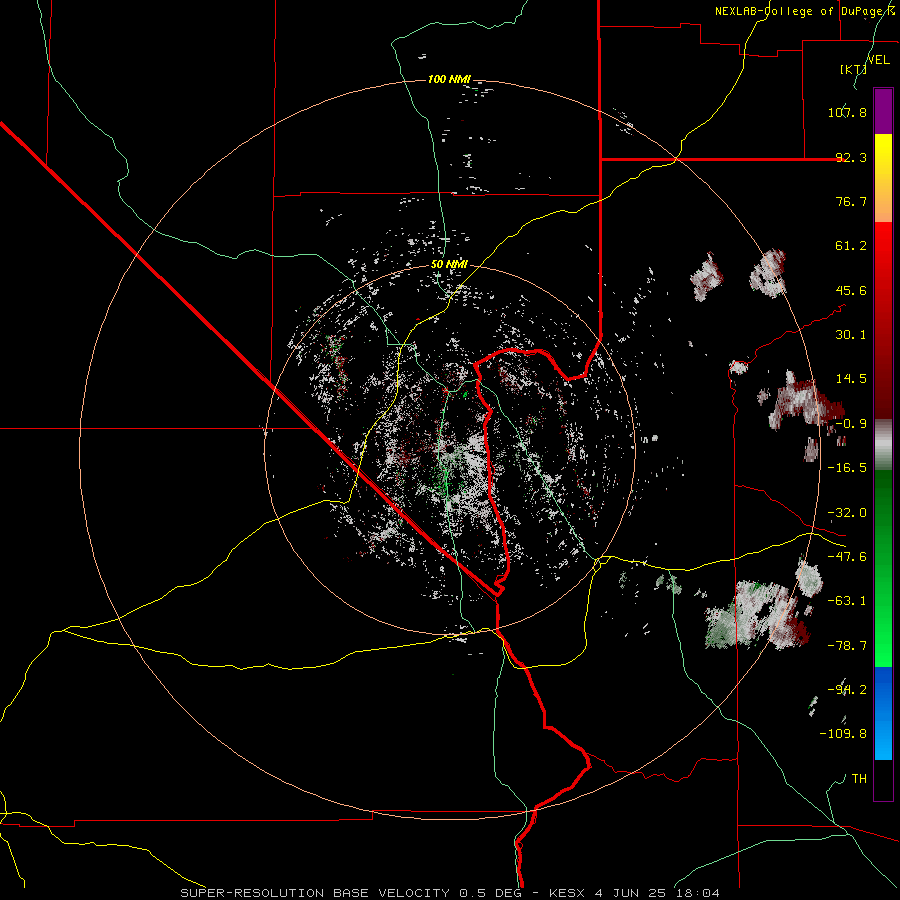
Task: Click the NEXLAB-College of DuPage credit text
Action: click(804, 11)
